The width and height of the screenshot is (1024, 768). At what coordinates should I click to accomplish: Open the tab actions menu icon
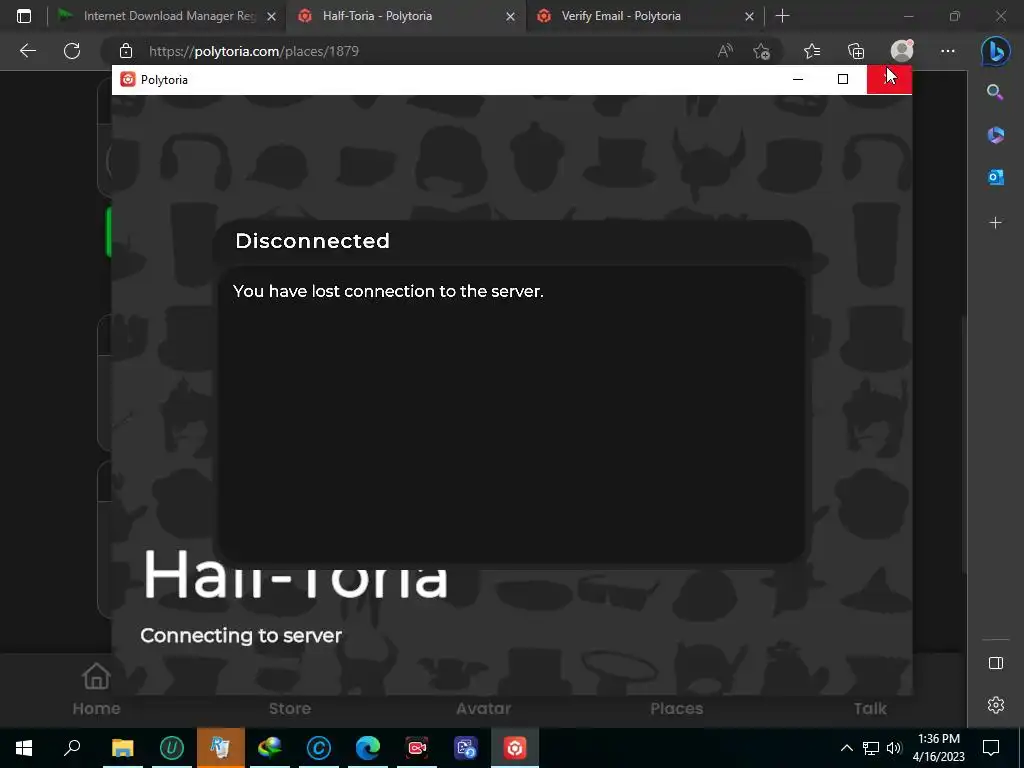24,16
